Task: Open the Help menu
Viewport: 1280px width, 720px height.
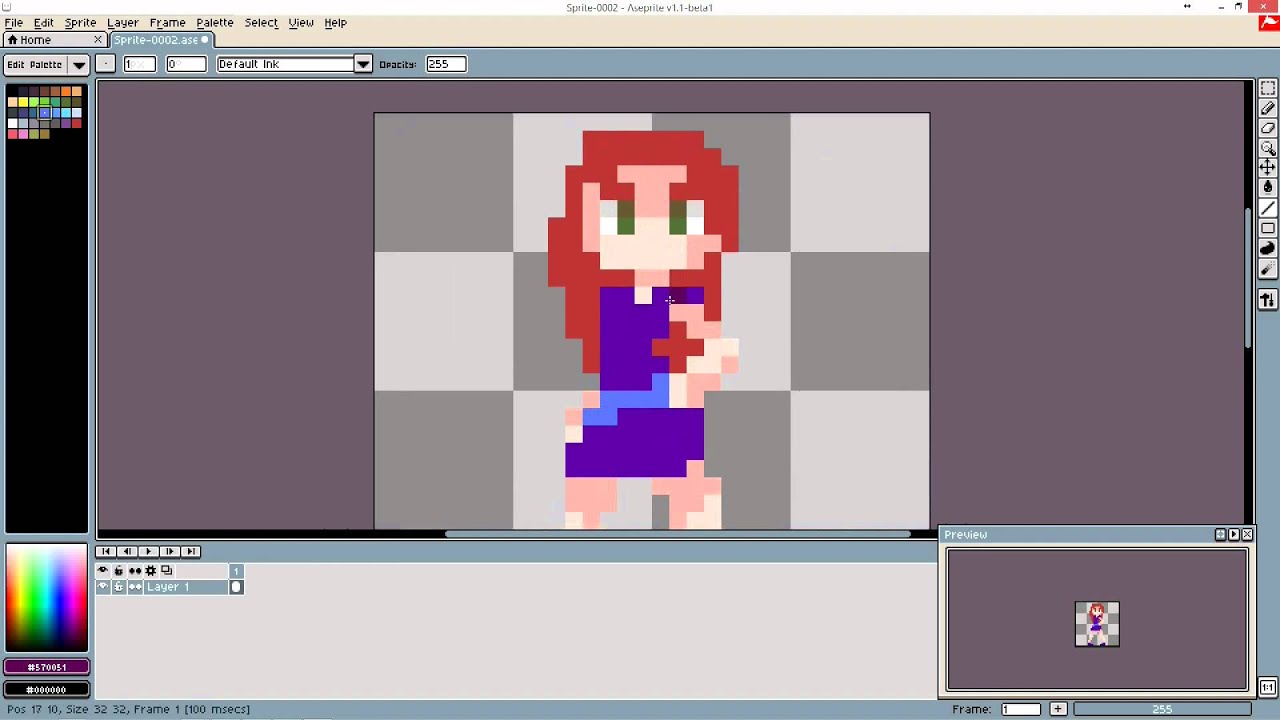Action: [335, 22]
